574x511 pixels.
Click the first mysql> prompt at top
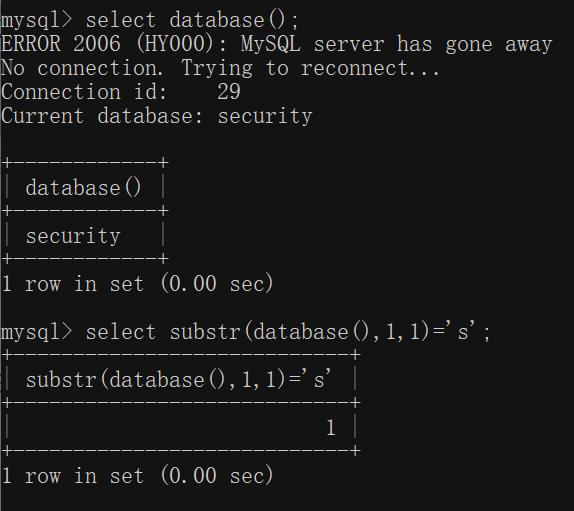coord(37,20)
